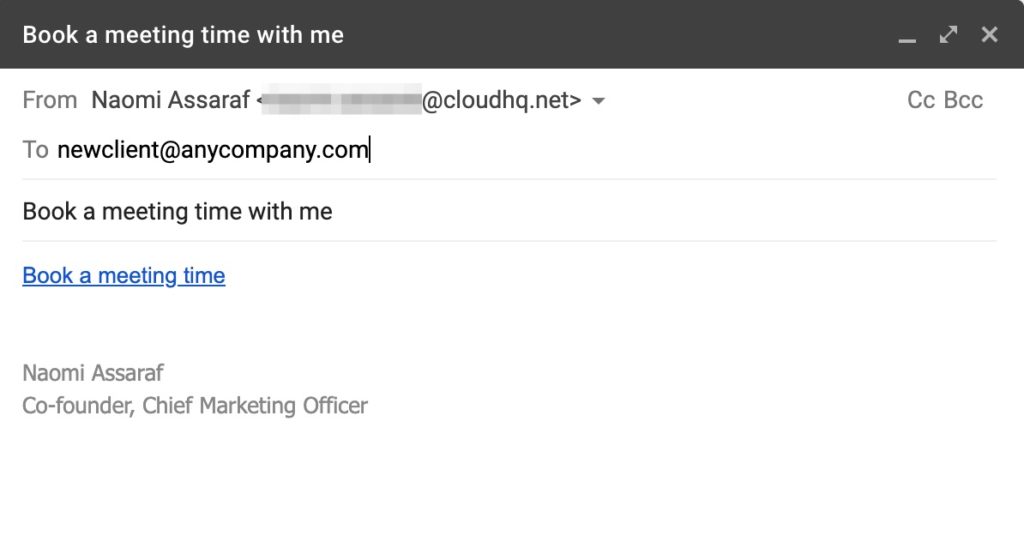Click the blurred part of sender email
Screen dimensions: 1024x542
[x=341, y=100]
